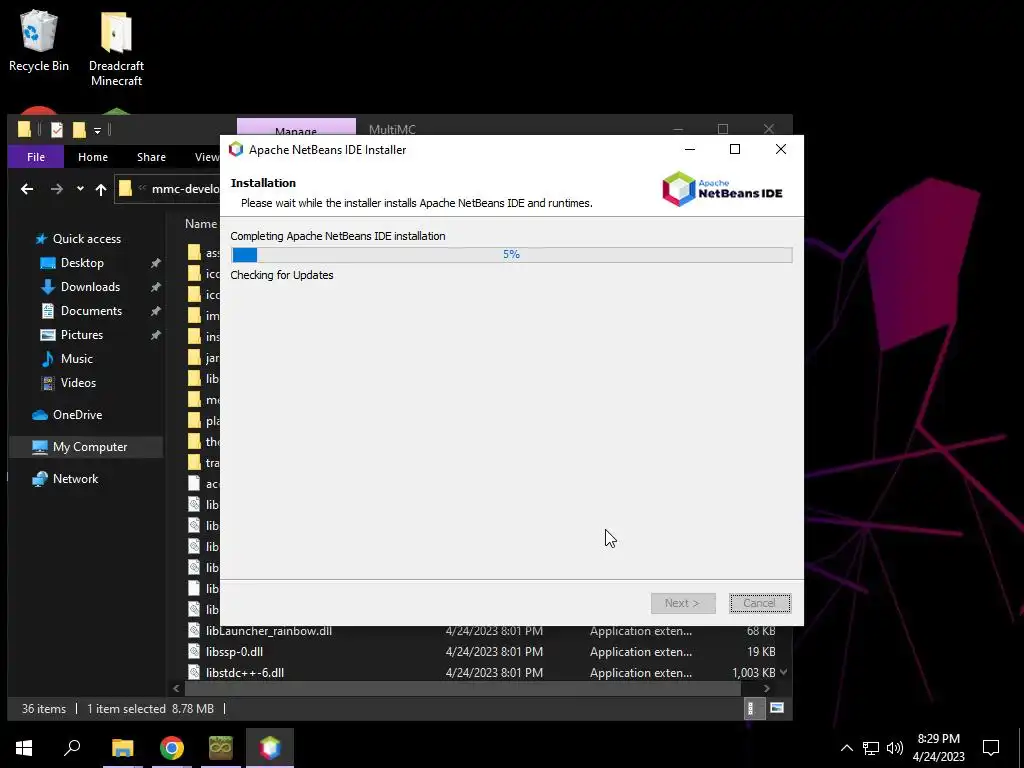Open the notification center
Viewport: 1024px width, 768px height.
tap(991, 748)
